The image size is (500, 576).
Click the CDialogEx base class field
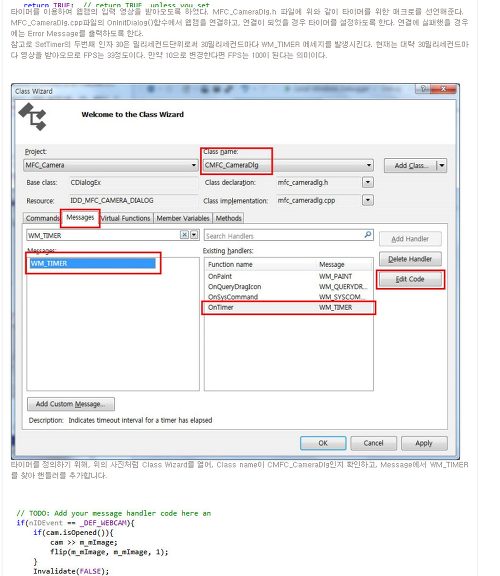pyautogui.click(x=133, y=183)
